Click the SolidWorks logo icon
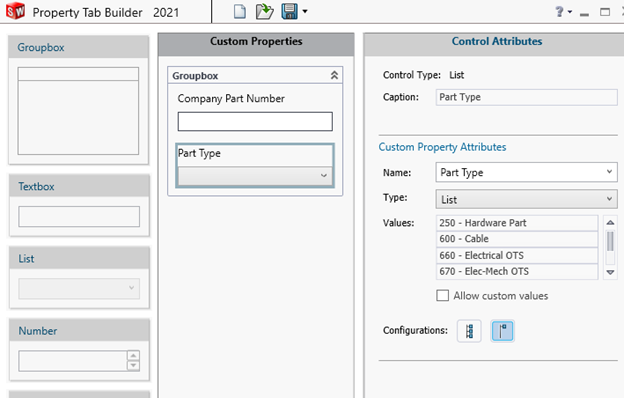The height and width of the screenshot is (398, 624). point(15,11)
